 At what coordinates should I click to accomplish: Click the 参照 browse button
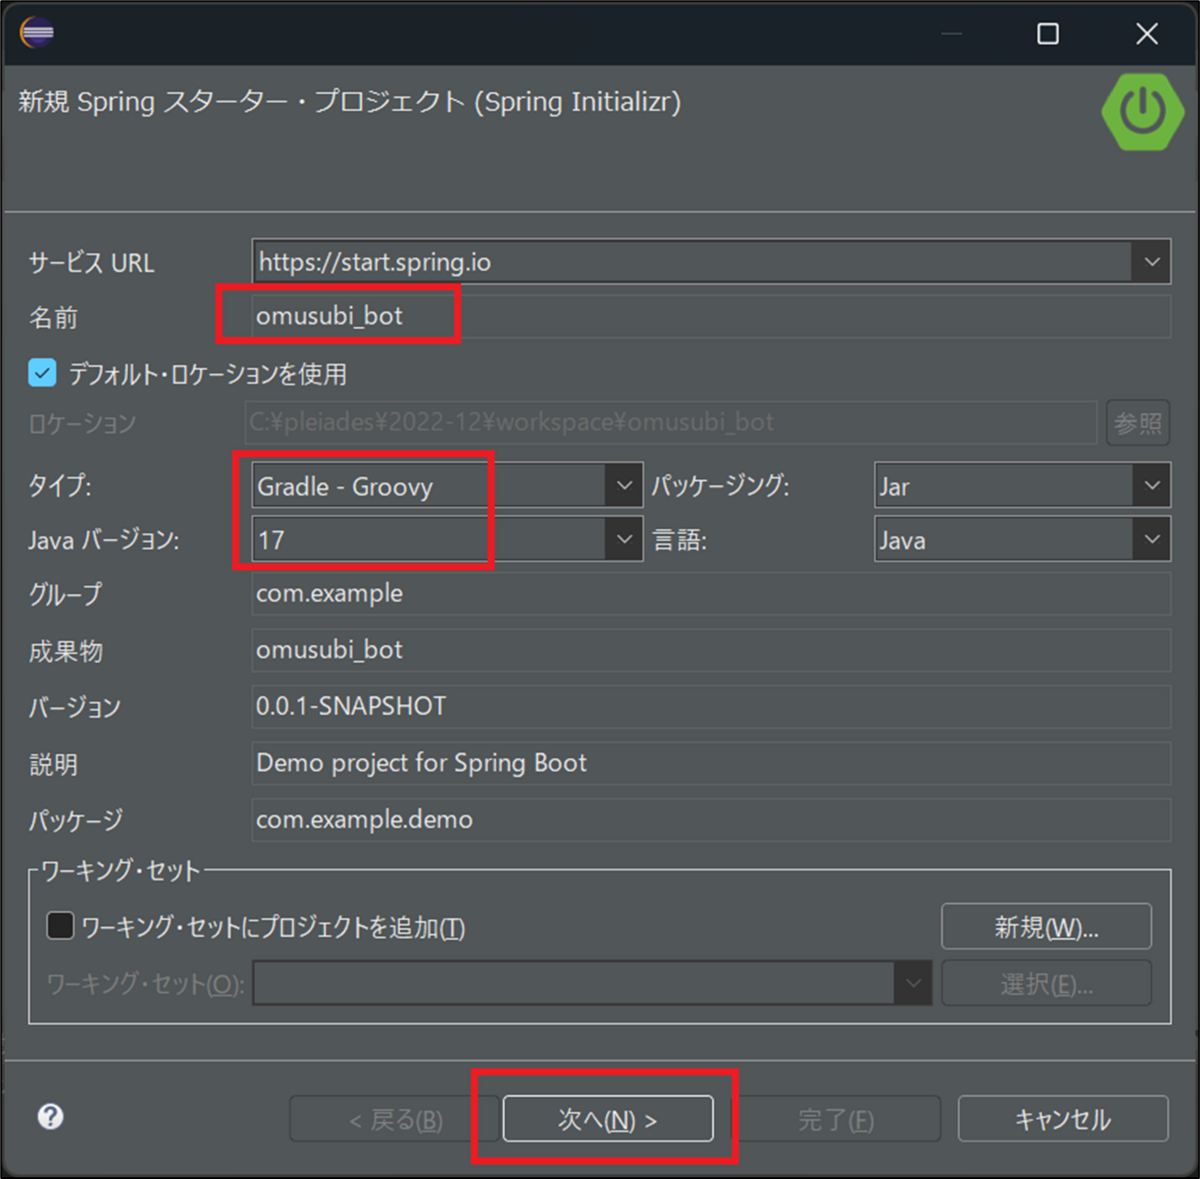1138,422
